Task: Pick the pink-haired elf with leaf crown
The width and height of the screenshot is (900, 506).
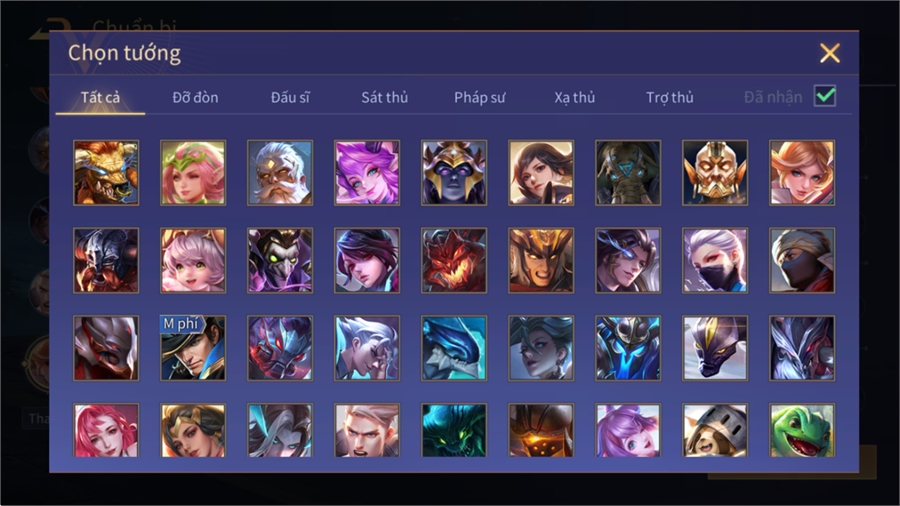Action: (193, 173)
